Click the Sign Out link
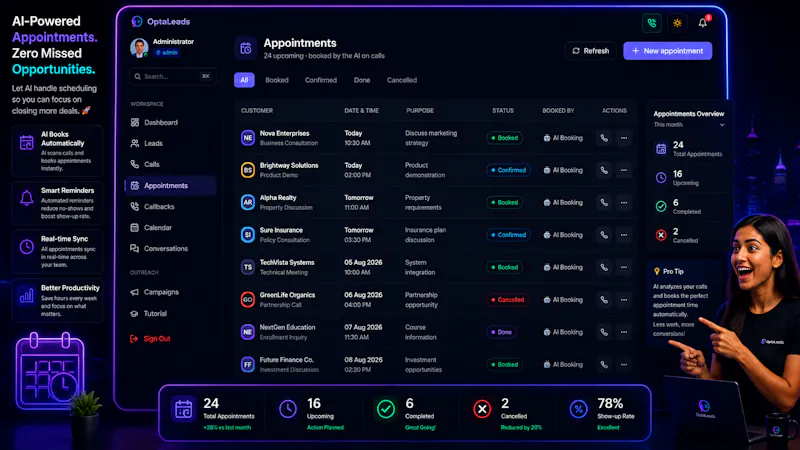 [150, 338]
